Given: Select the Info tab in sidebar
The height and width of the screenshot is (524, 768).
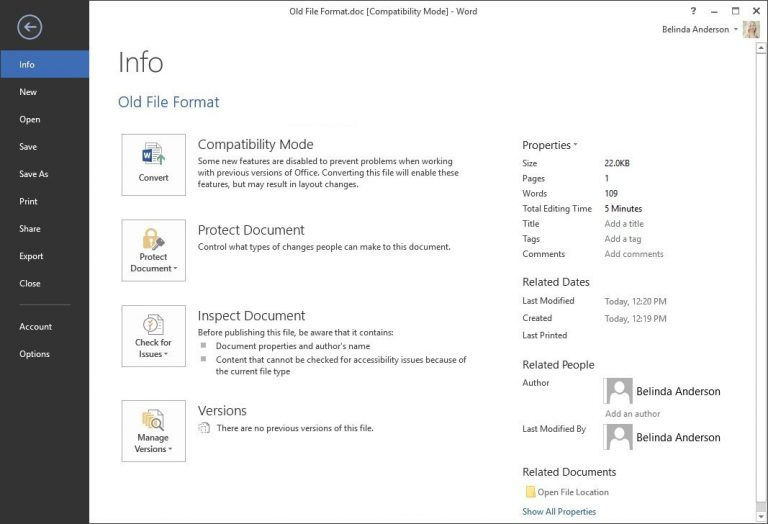Looking at the screenshot, I should (45, 64).
